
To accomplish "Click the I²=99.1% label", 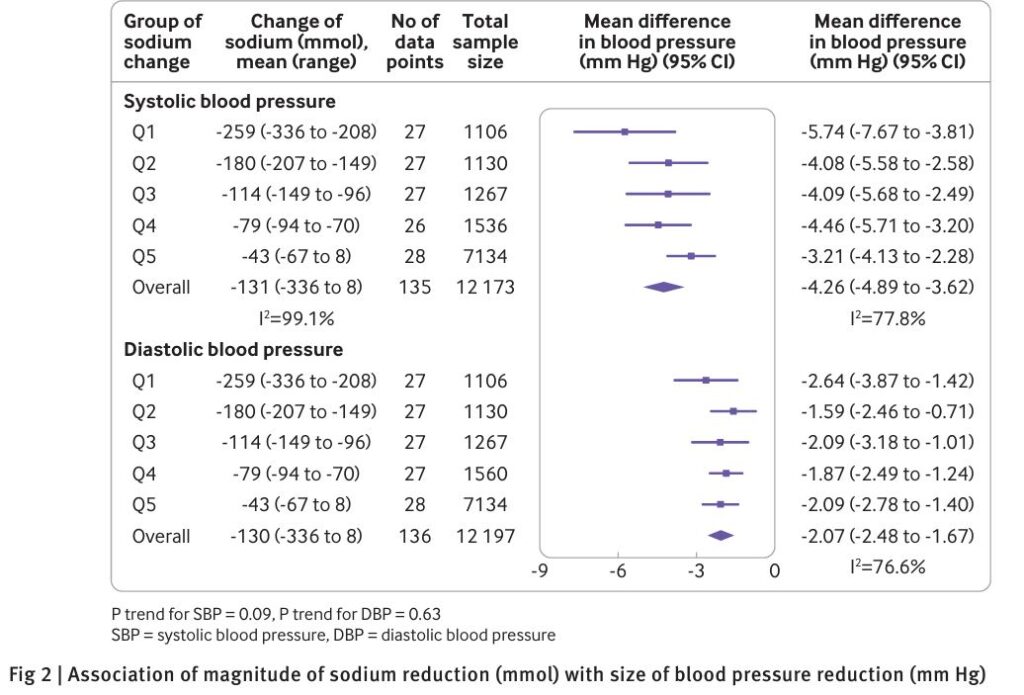I will (x=296, y=318).
